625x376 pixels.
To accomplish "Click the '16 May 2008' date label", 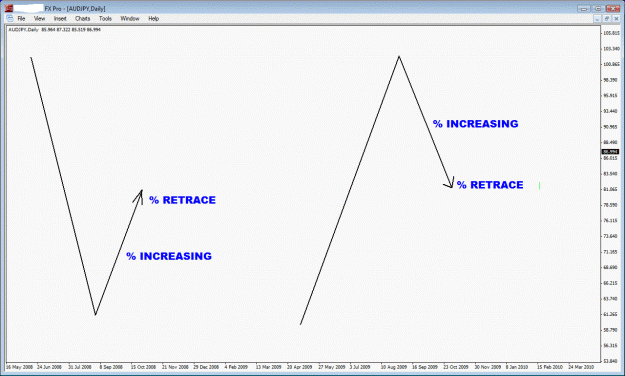I will click(20, 367).
